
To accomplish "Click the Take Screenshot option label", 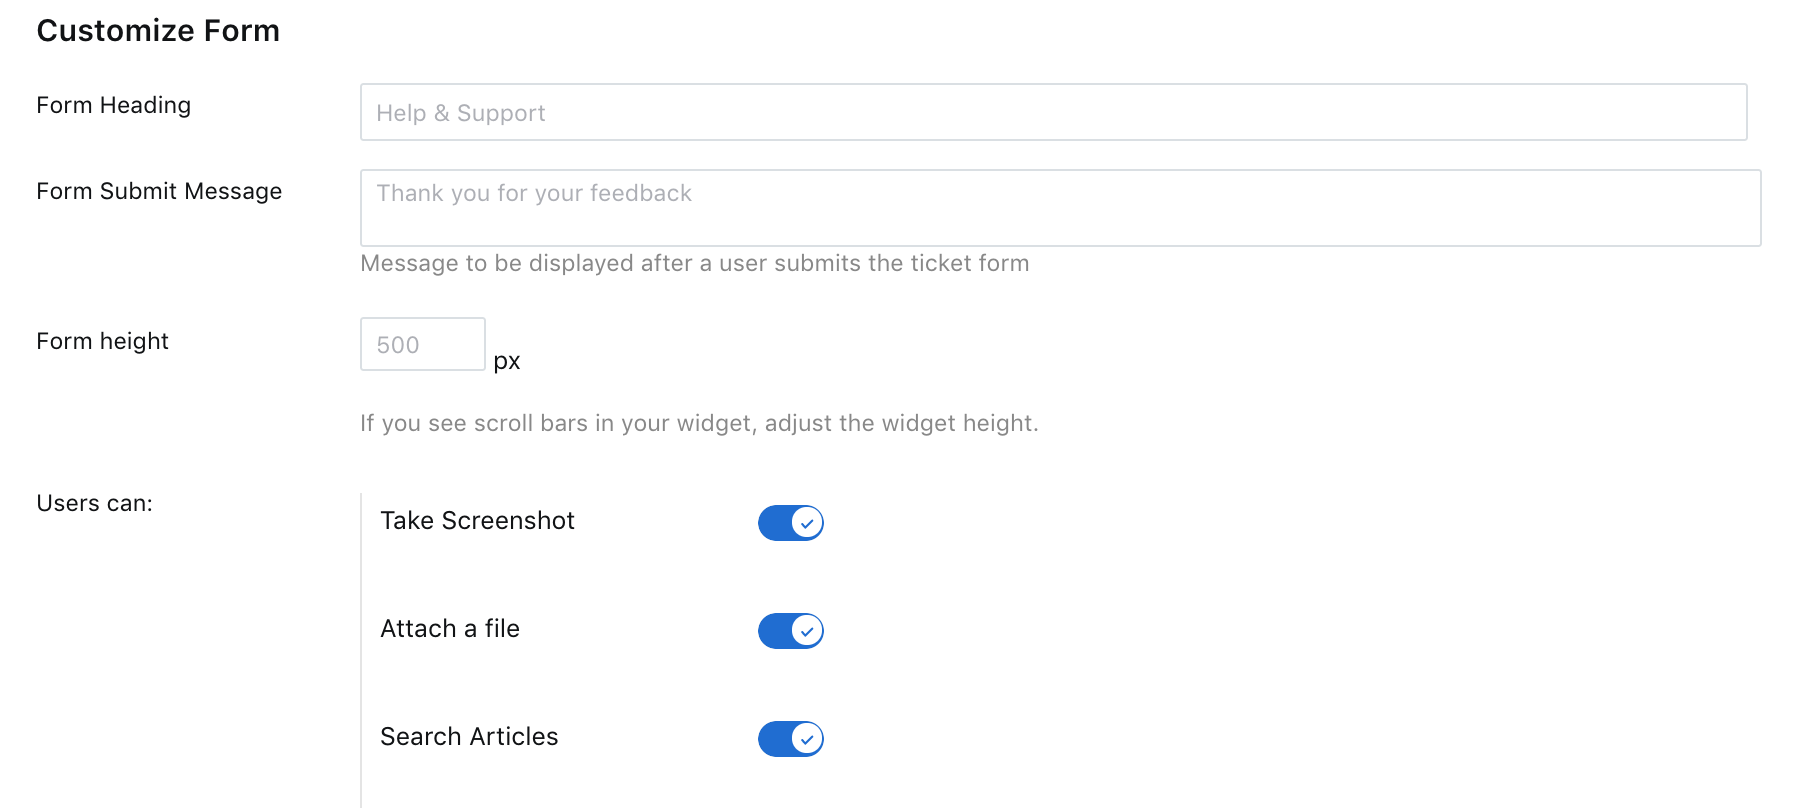I will click(477, 520).
